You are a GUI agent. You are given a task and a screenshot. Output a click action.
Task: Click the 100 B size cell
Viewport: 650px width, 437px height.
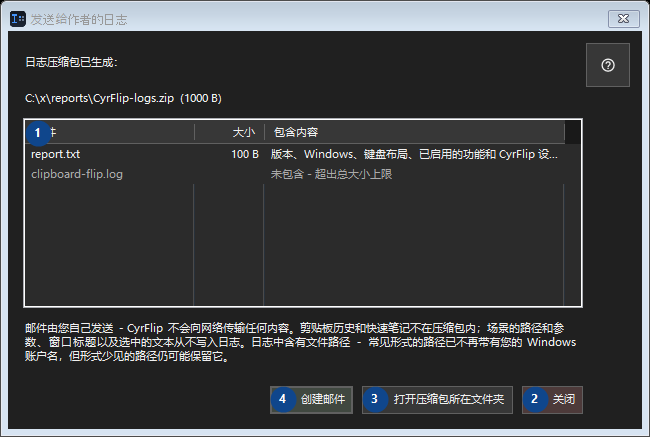(245, 154)
